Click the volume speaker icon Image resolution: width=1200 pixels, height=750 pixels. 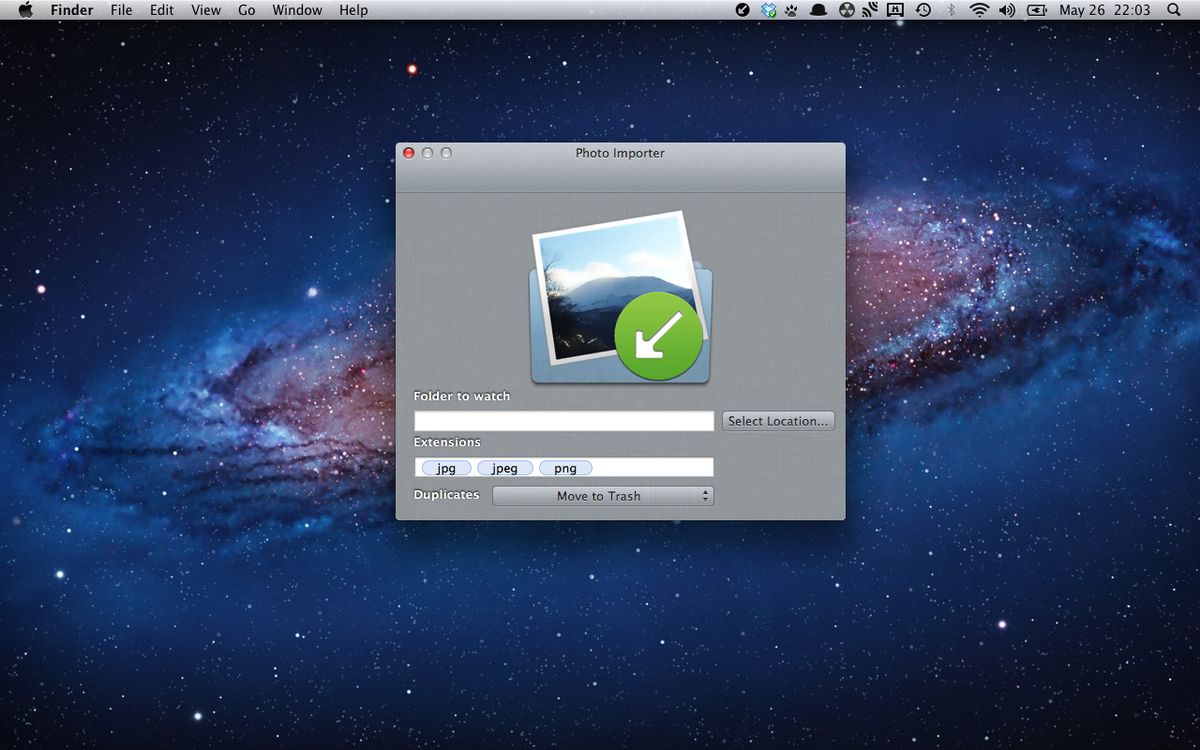pyautogui.click(x=1006, y=10)
